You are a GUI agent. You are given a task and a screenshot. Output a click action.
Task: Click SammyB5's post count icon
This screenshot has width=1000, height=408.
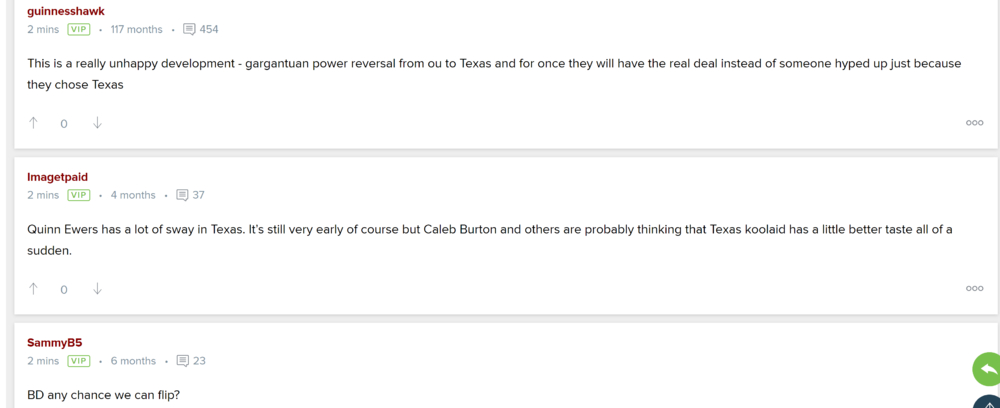click(182, 361)
